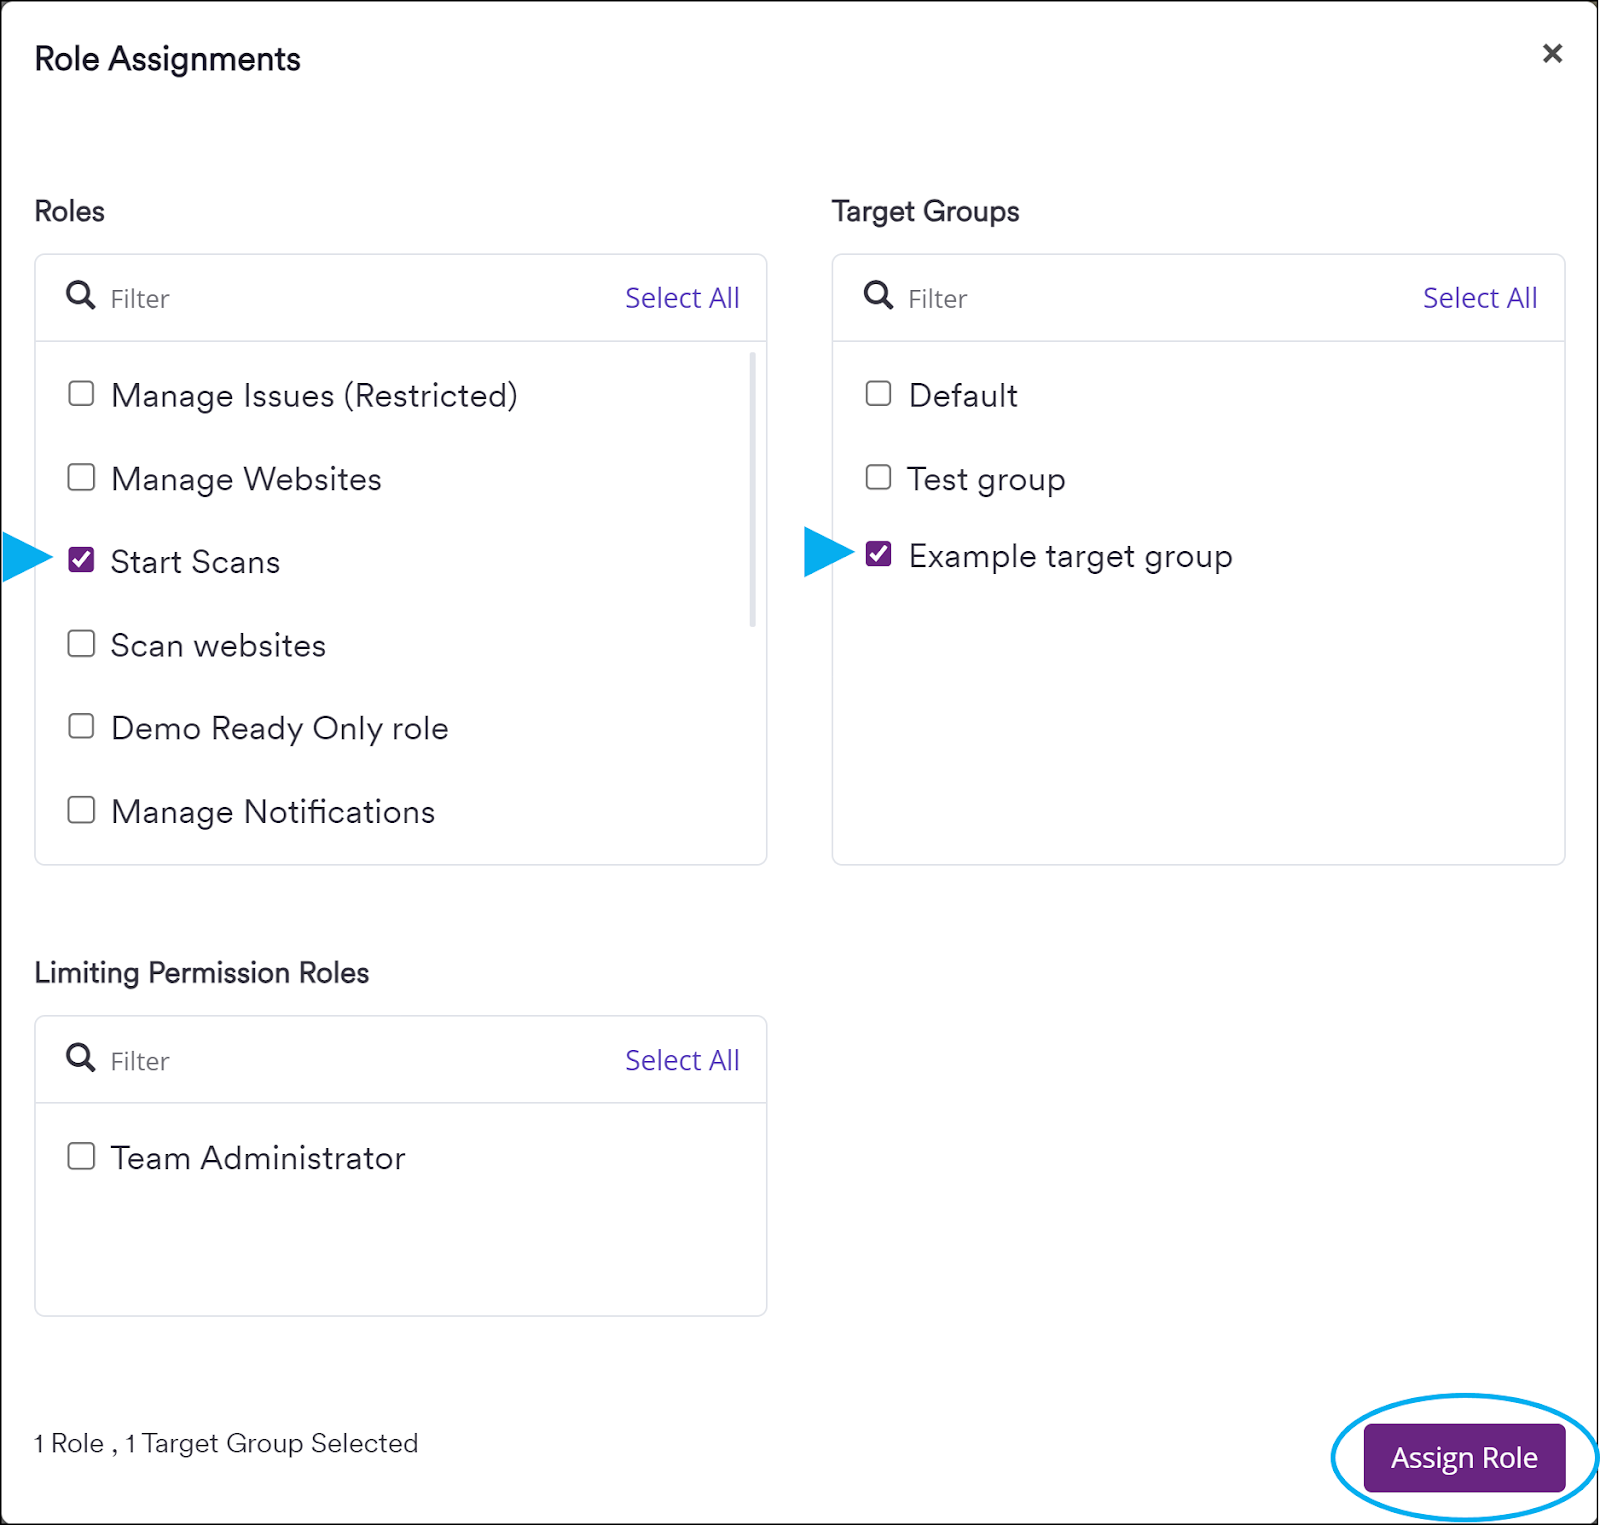The height and width of the screenshot is (1525, 1600).
Task: Uncheck the Example target group
Action: pos(877,555)
